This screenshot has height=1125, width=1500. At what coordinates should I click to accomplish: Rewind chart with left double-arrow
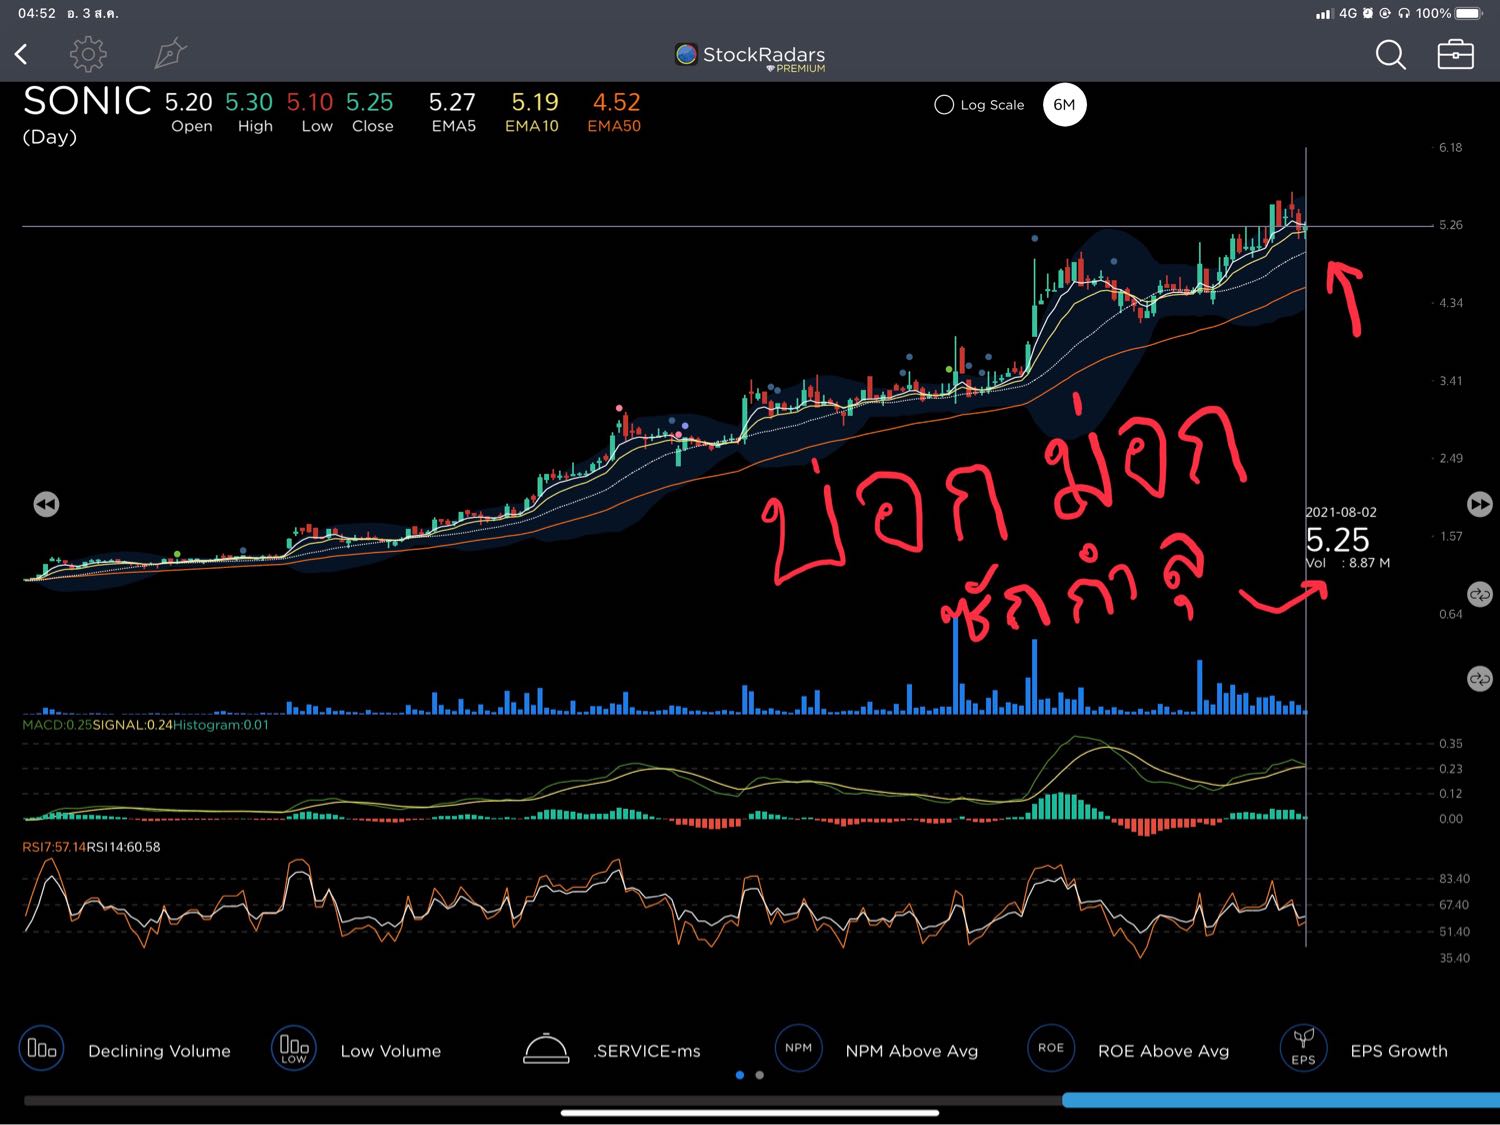(x=46, y=504)
